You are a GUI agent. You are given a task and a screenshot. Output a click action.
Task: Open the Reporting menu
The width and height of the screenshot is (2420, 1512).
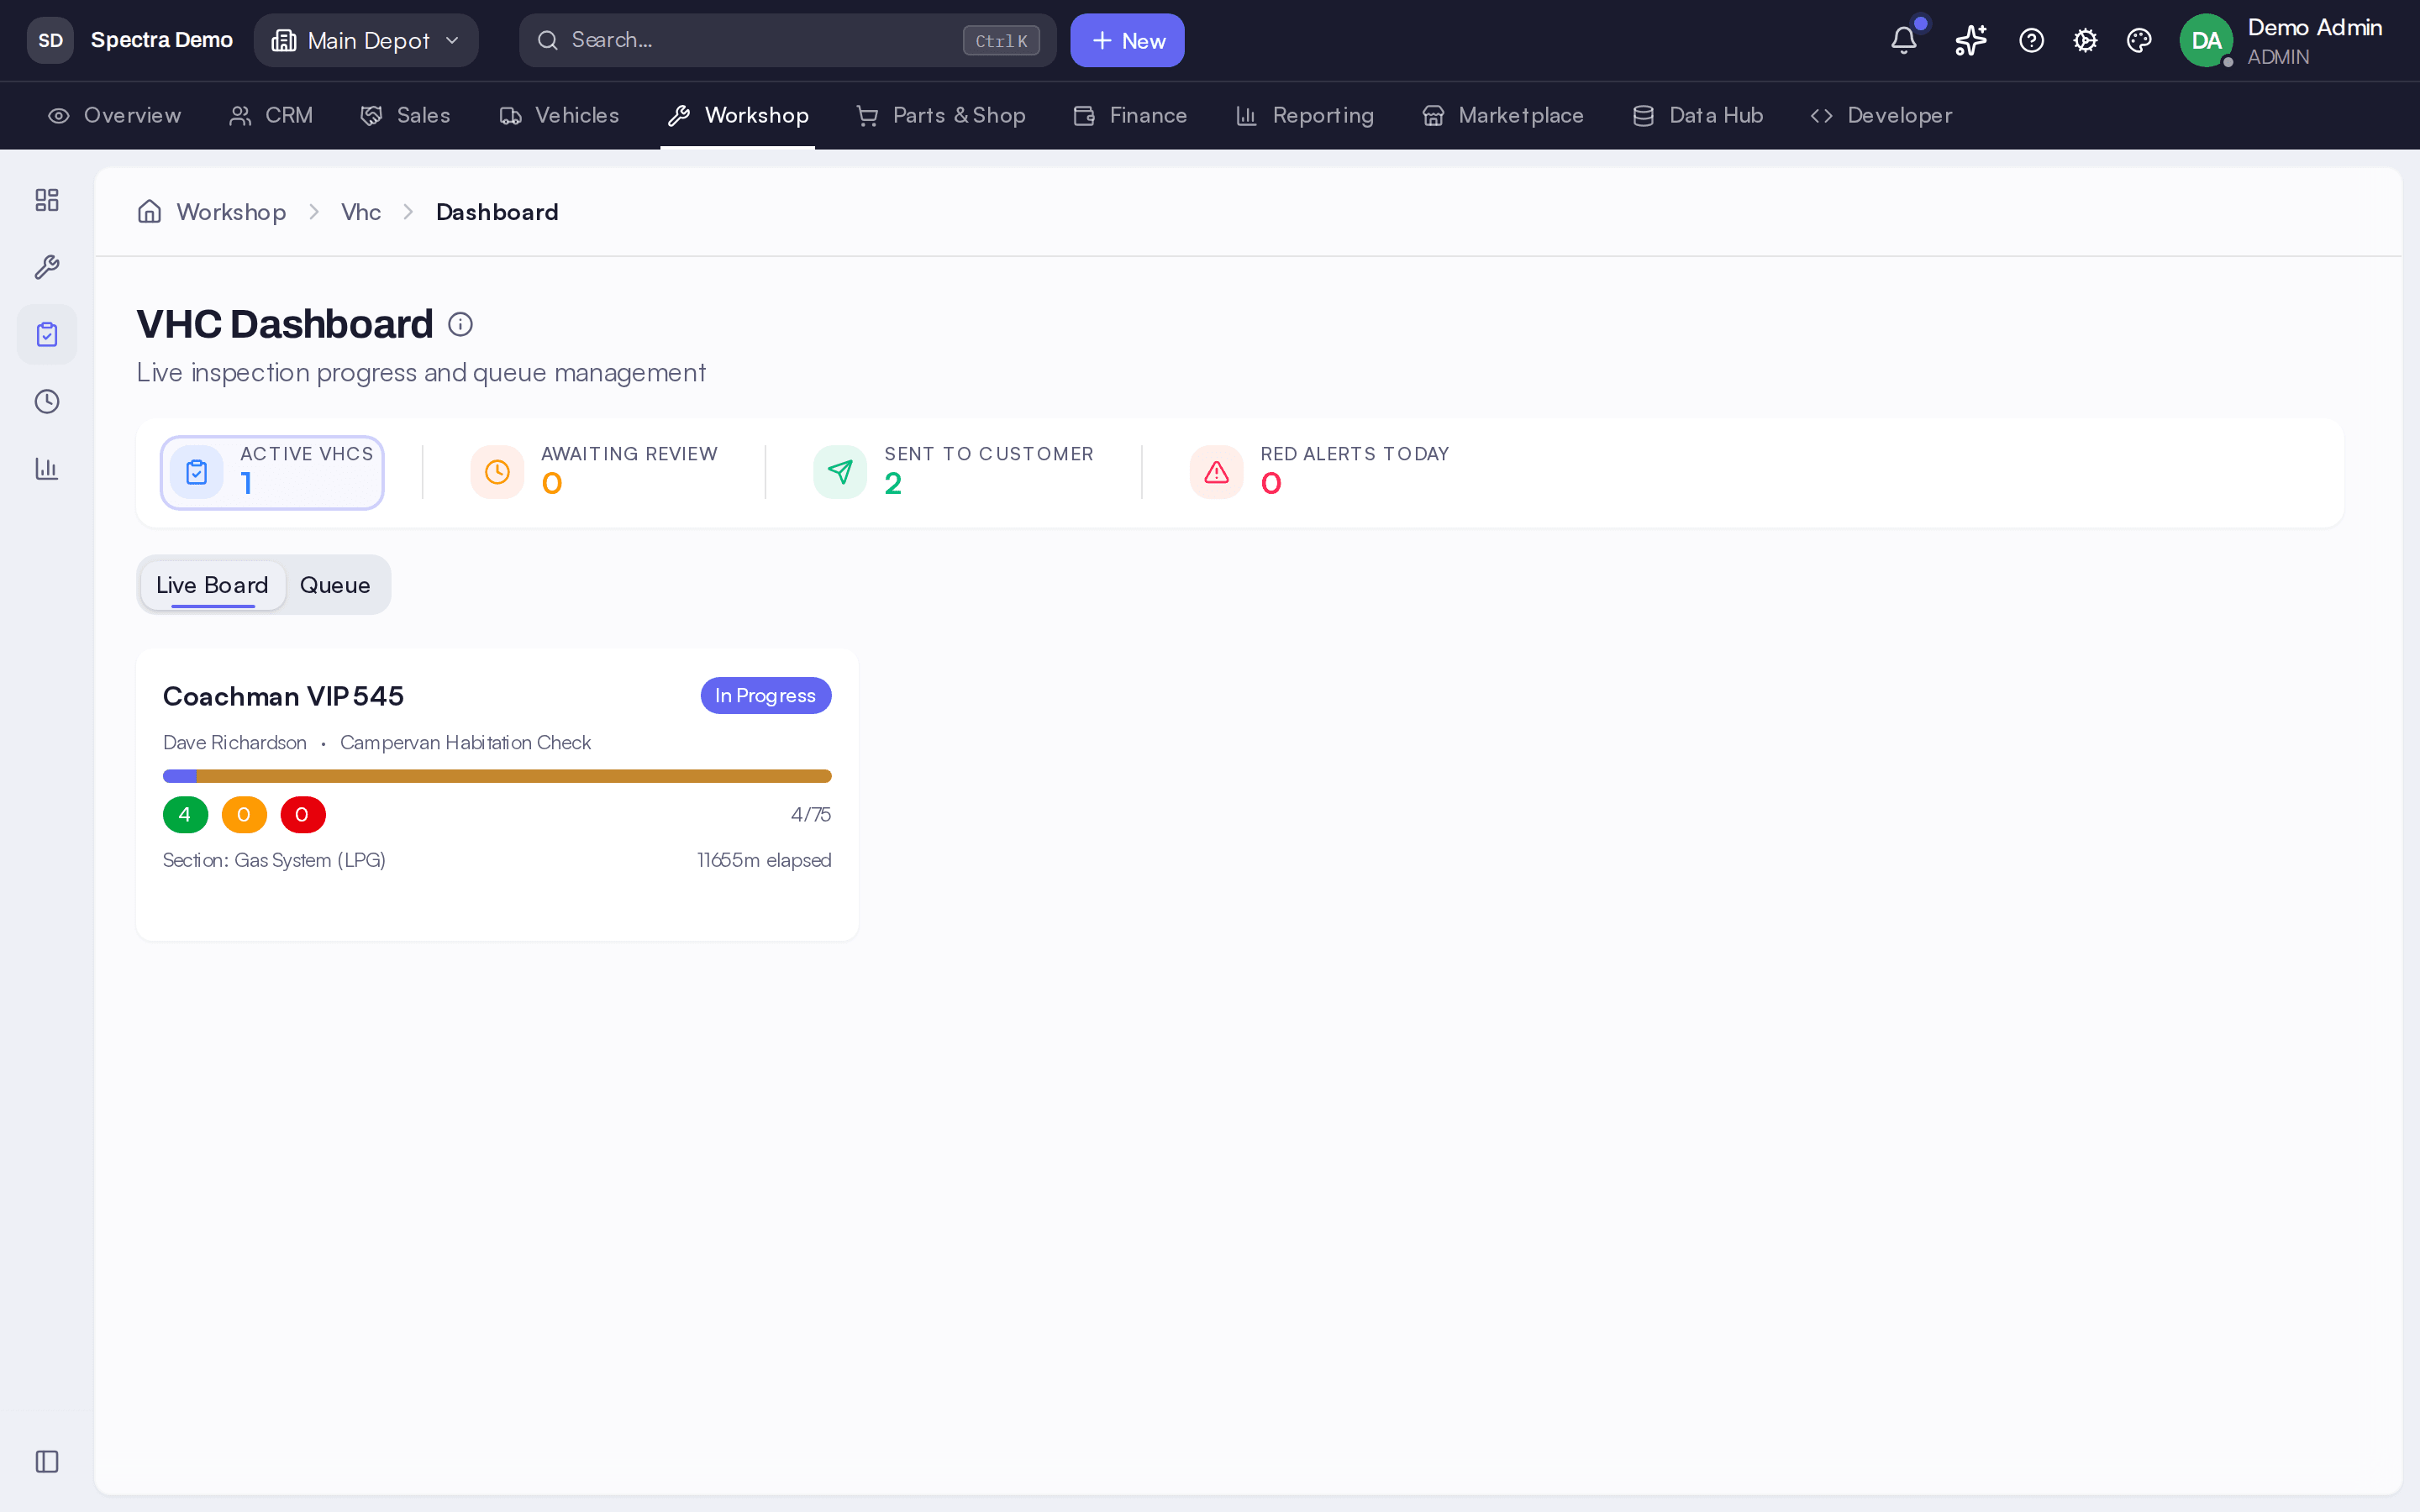(x=1305, y=115)
